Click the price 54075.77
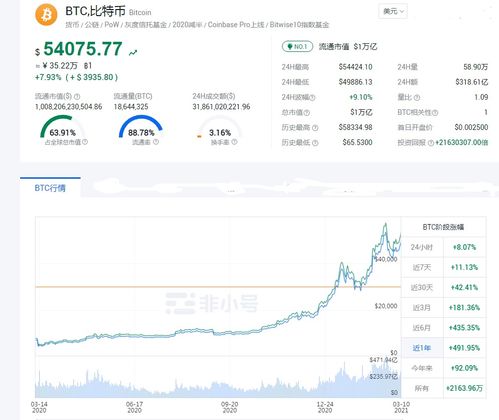 point(83,49)
